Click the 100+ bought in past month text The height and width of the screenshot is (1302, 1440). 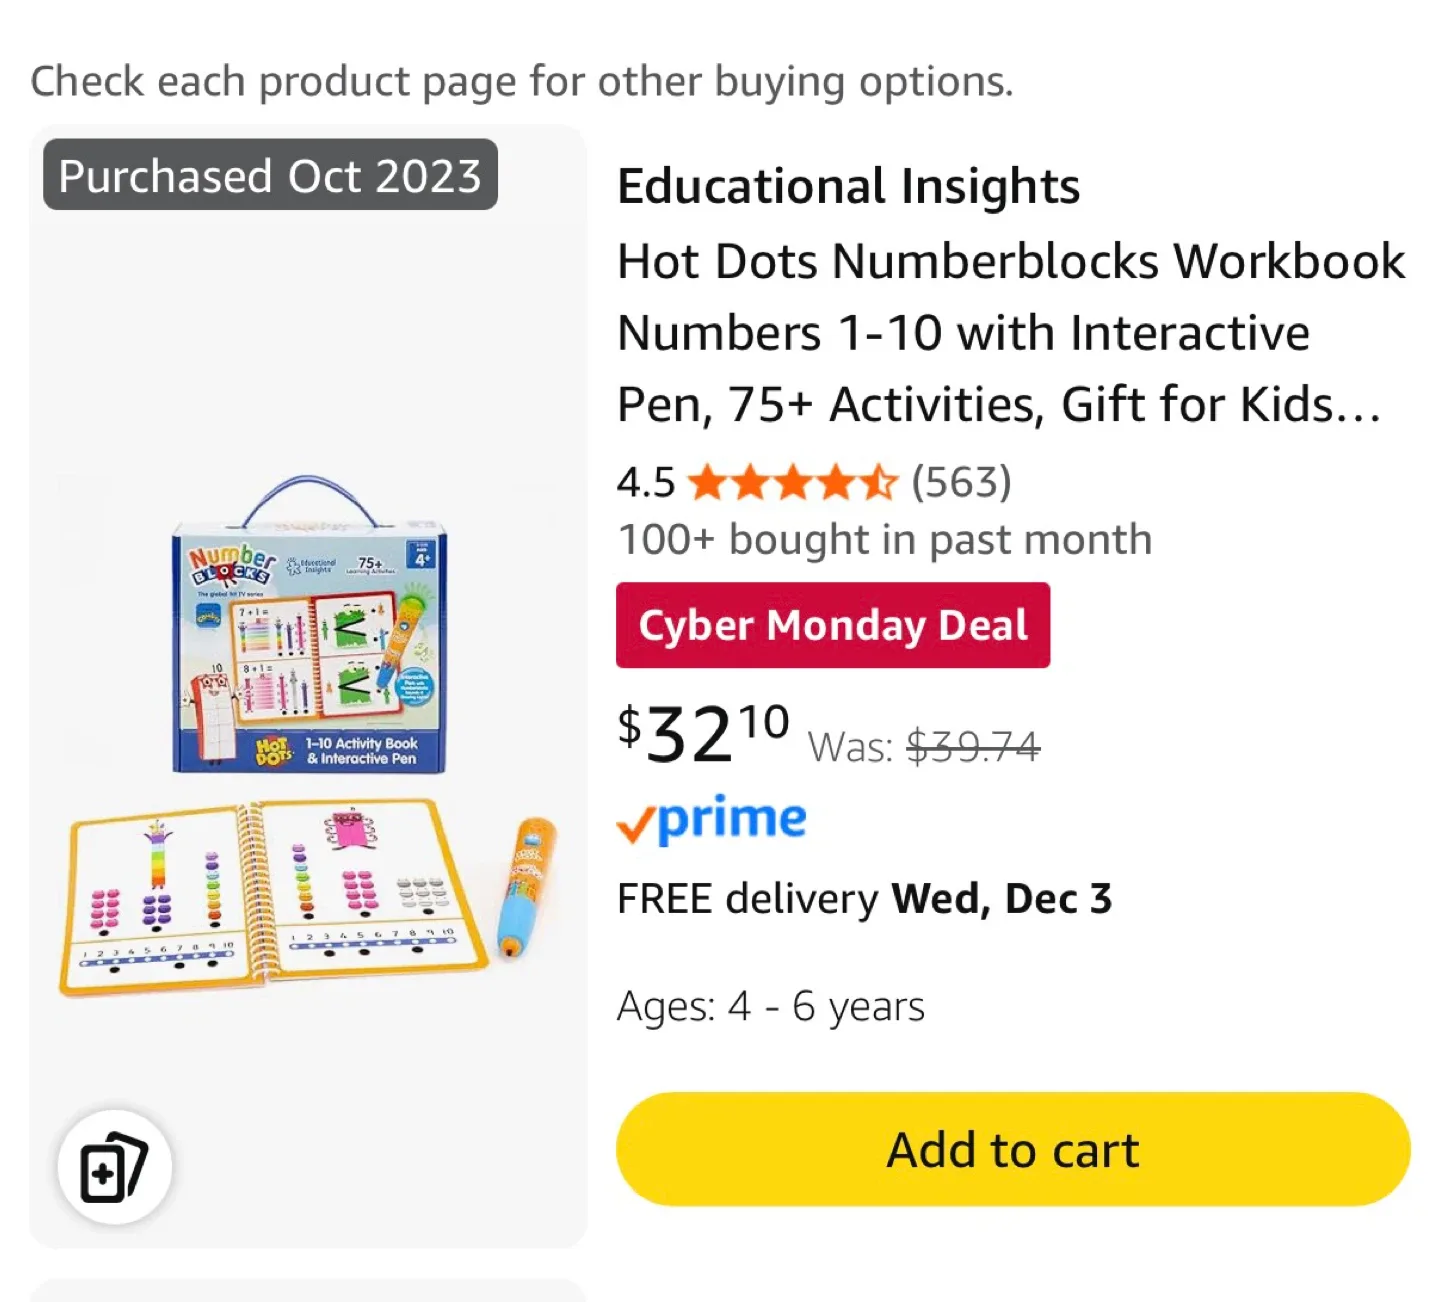pos(884,539)
